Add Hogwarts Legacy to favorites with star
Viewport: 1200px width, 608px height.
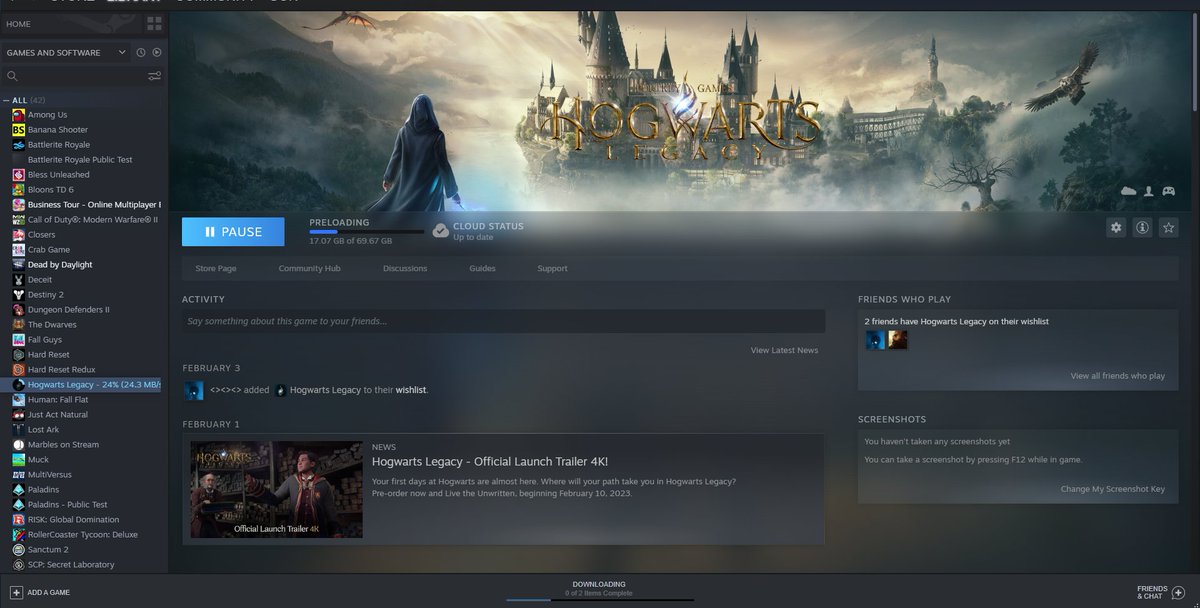(1168, 228)
